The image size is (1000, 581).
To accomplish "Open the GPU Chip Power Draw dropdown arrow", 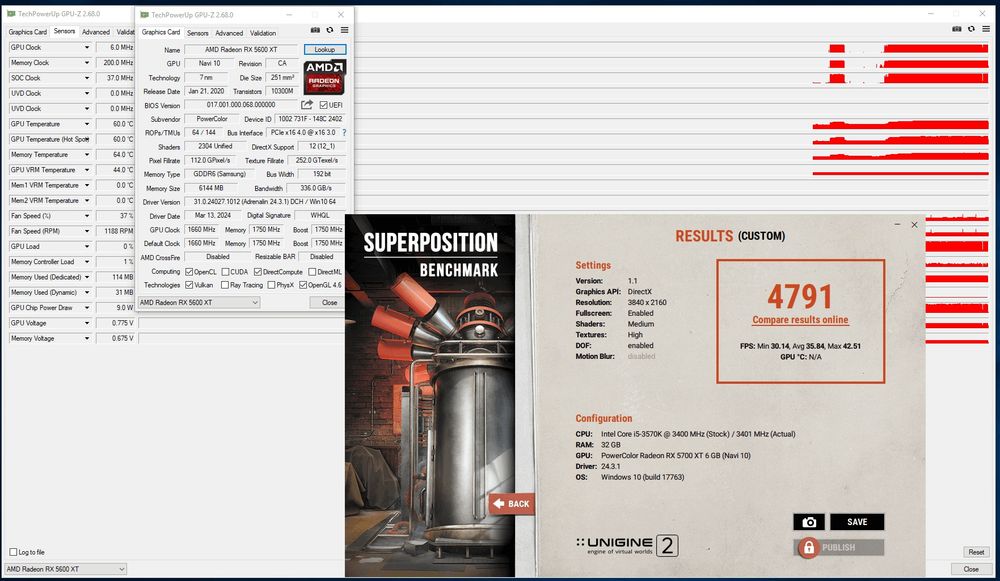I will click(87, 307).
